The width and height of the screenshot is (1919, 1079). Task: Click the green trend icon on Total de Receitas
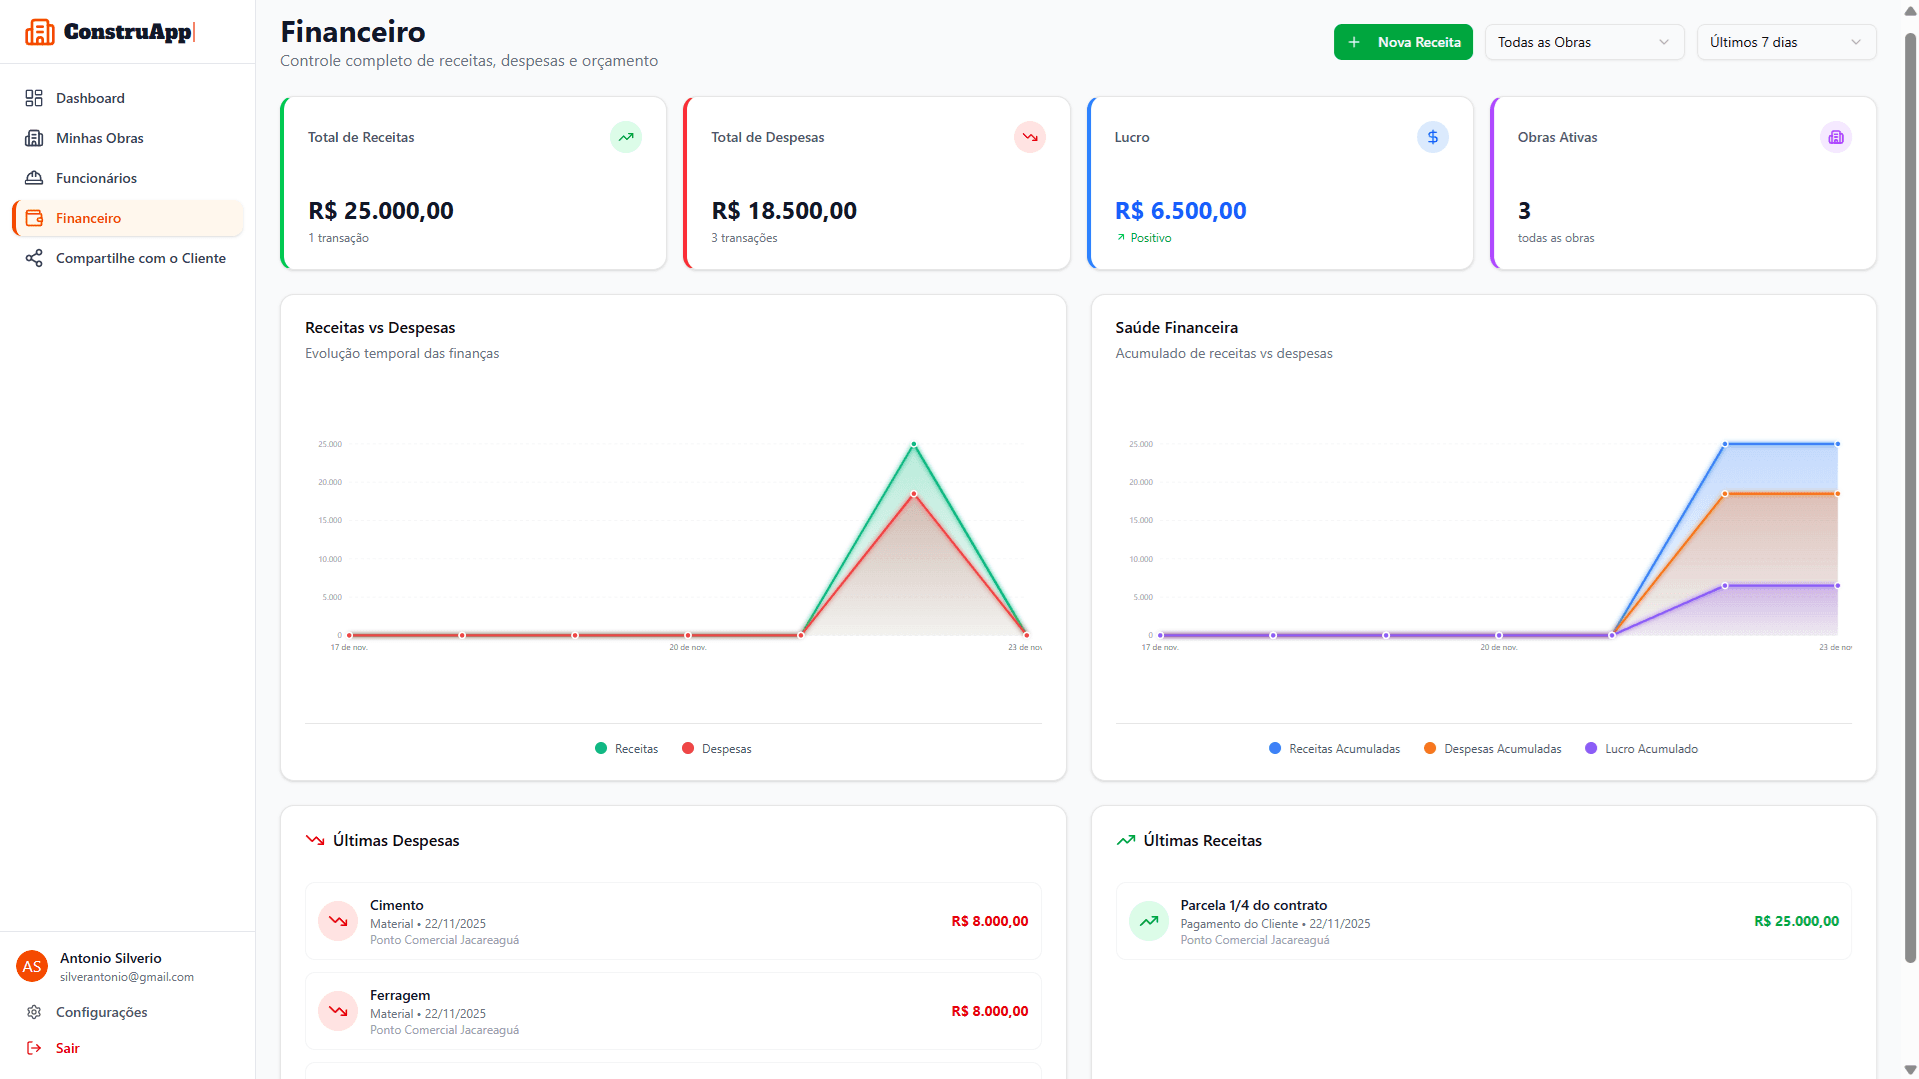click(625, 137)
